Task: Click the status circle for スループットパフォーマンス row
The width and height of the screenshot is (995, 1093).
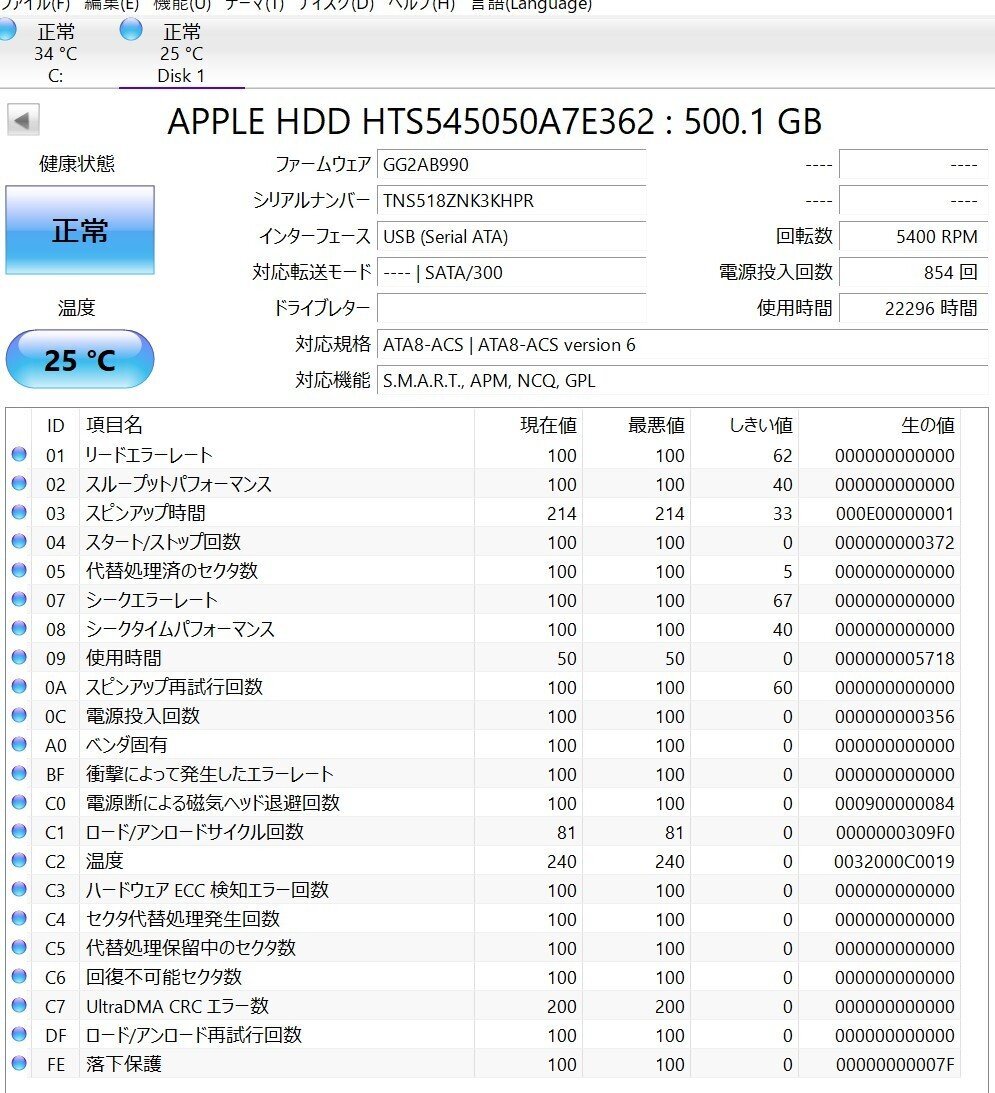Action: [19, 483]
